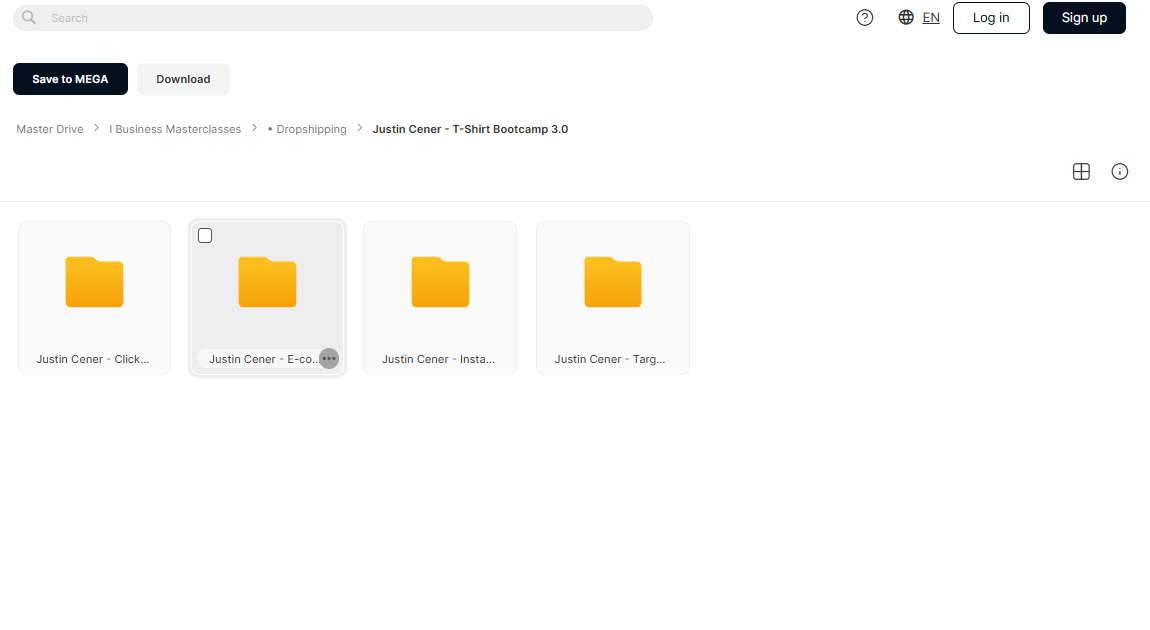Click the T-Shirt Bootcamp 3.0 breadcrumb
The image size is (1150, 630).
coord(470,129)
